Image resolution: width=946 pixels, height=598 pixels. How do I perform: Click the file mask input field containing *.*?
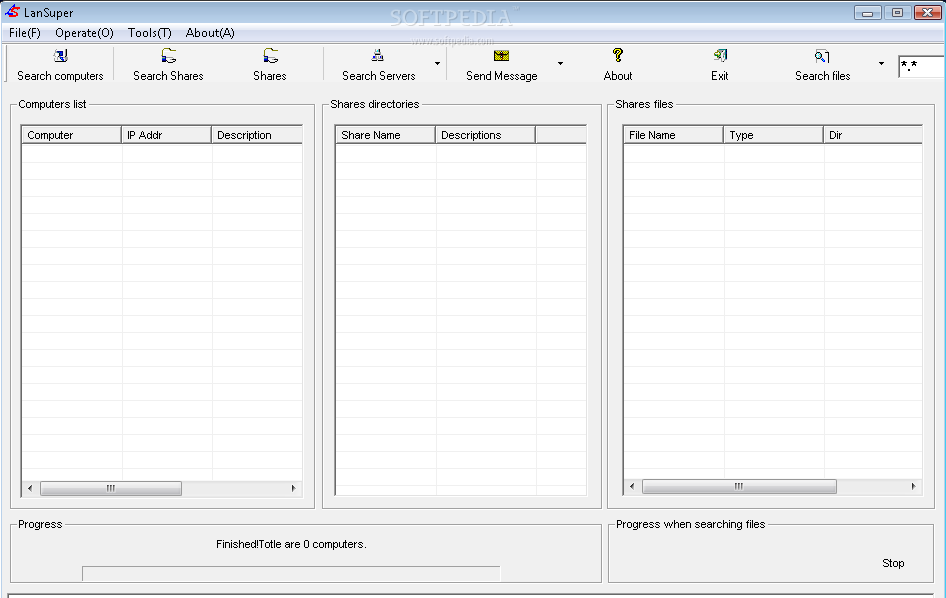[x=921, y=66]
